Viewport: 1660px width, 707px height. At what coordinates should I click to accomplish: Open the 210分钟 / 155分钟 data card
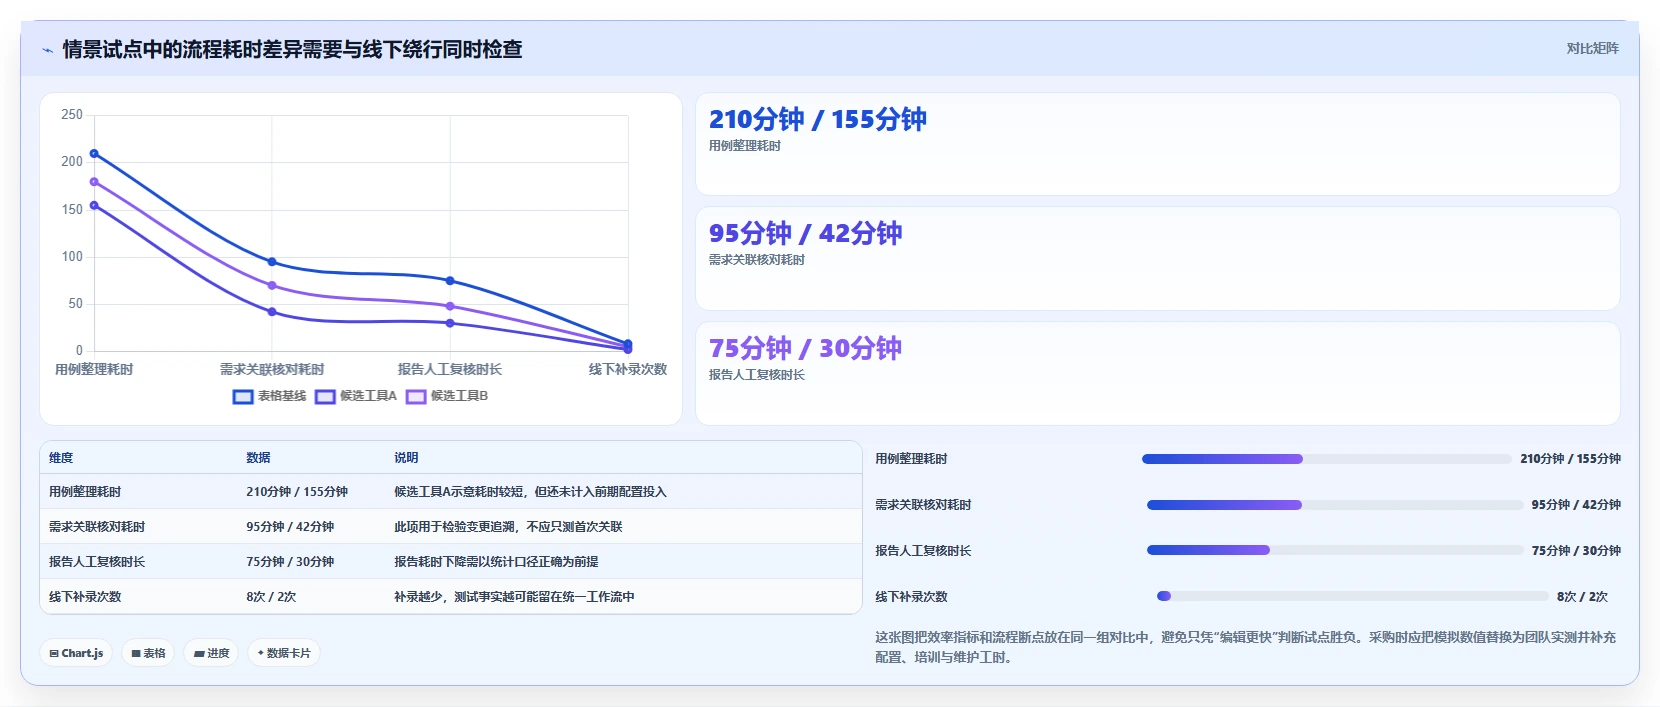tap(1157, 144)
